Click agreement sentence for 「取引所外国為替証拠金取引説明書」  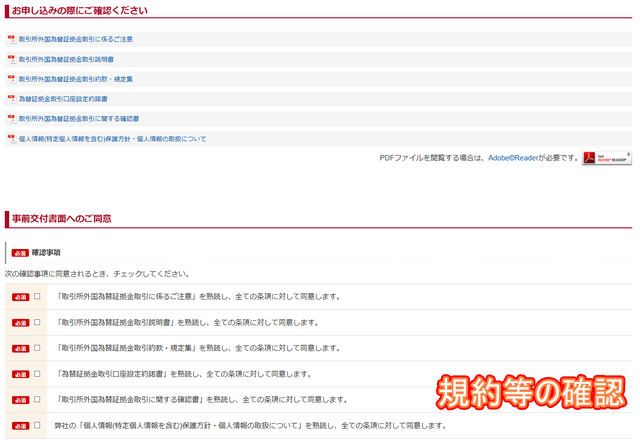click(x=187, y=322)
